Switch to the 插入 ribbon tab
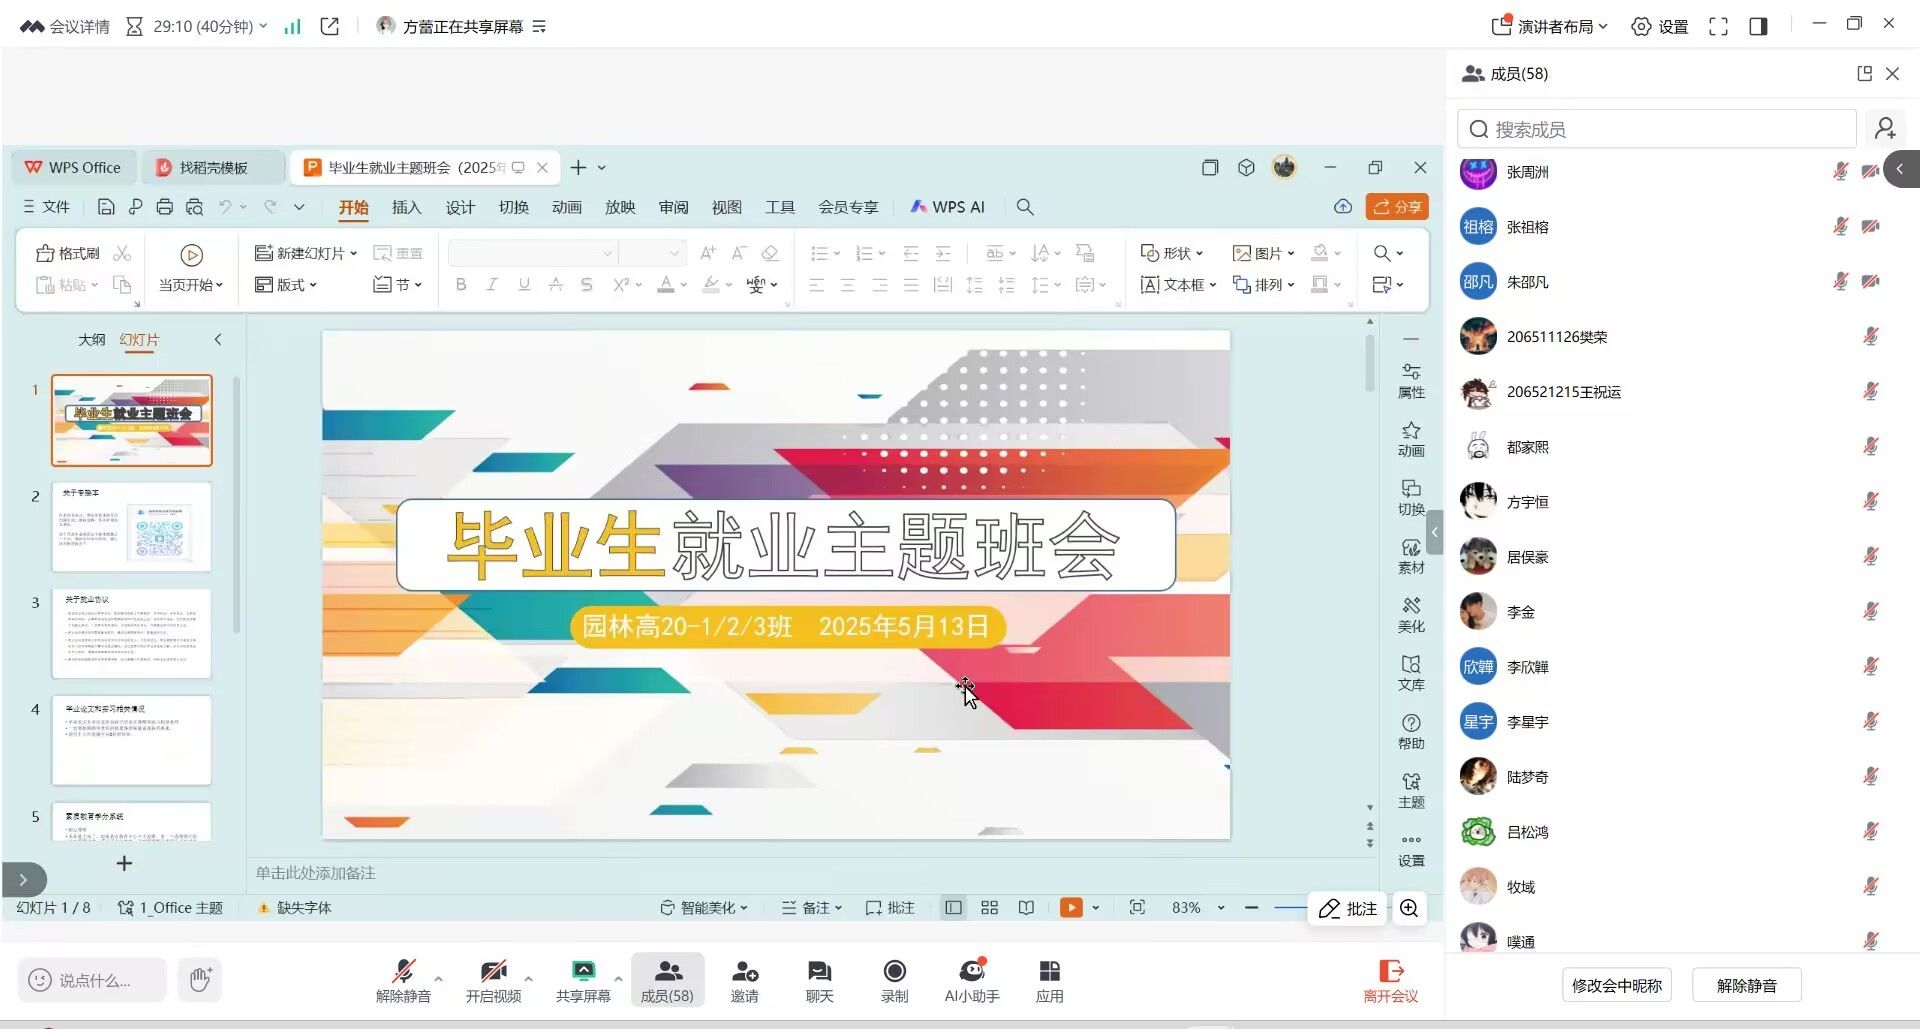Viewport: 1920px width, 1029px height. click(x=406, y=207)
